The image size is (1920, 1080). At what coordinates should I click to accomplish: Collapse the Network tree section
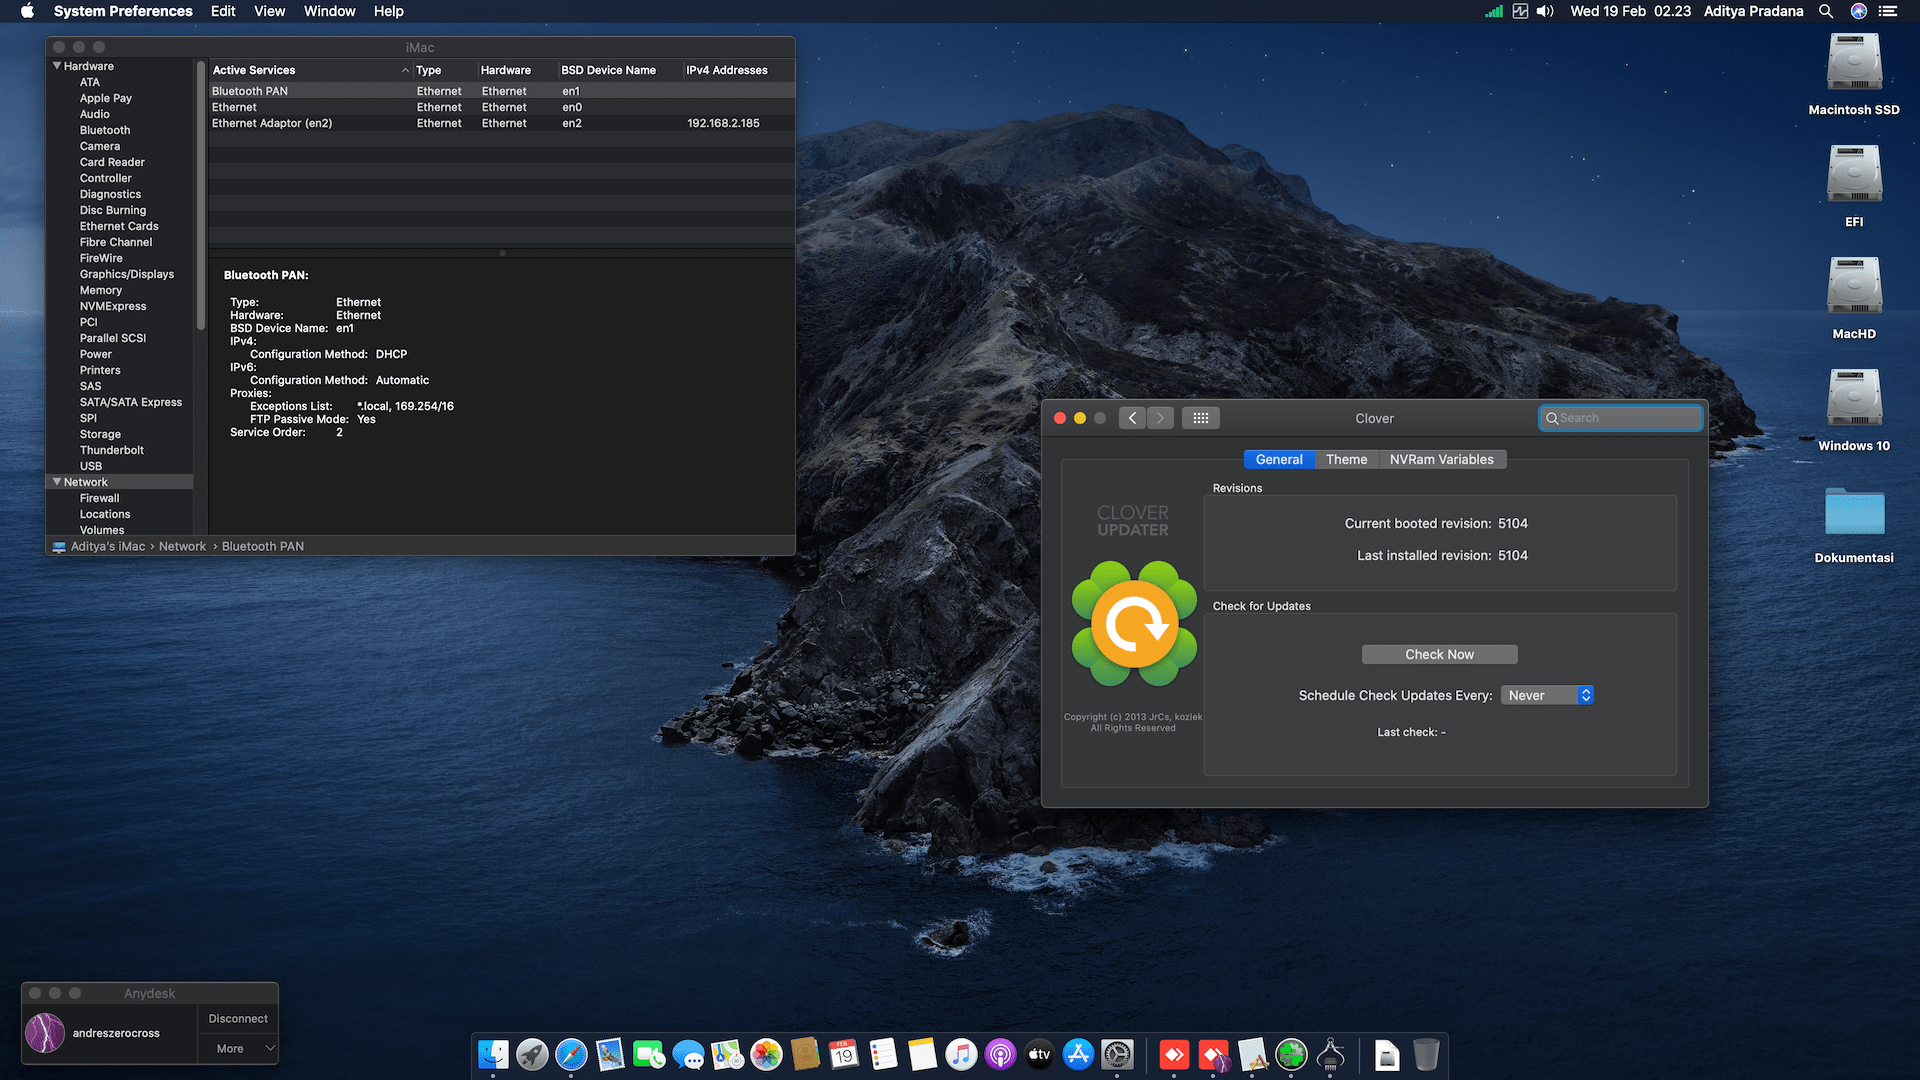point(57,482)
